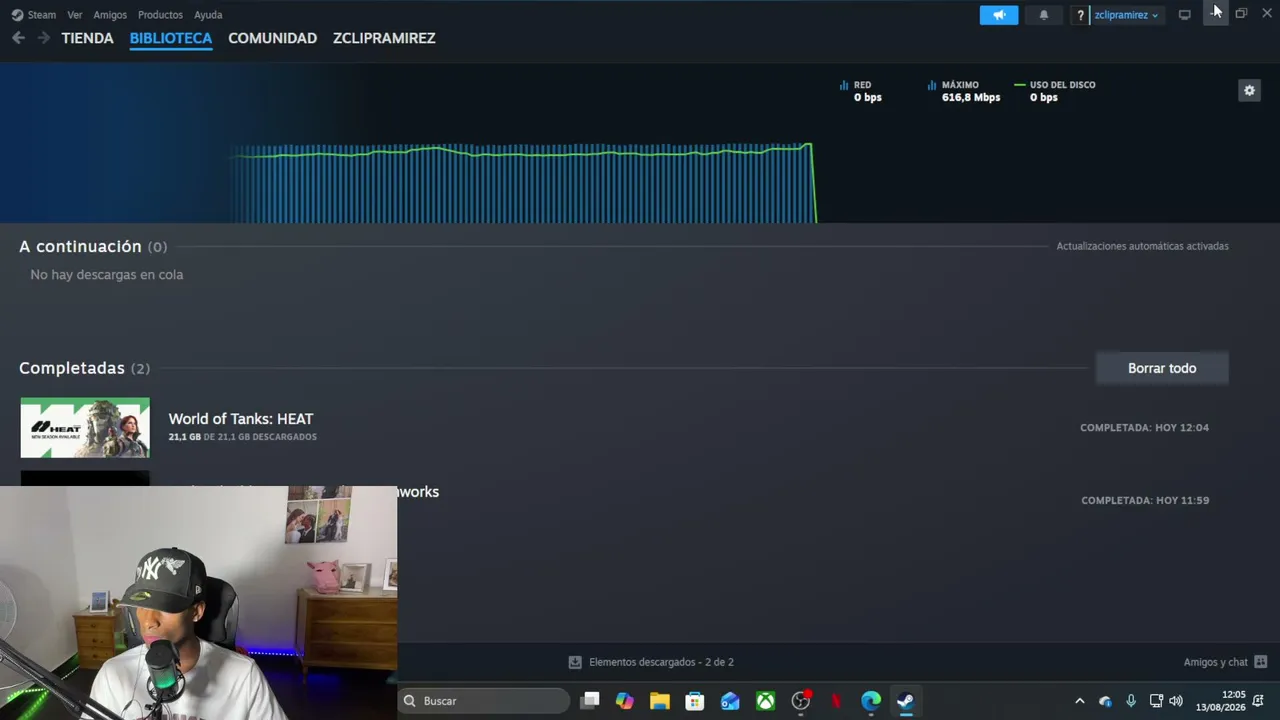Open the Amigos menu
The width and height of the screenshot is (1280, 720).
tap(110, 15)
